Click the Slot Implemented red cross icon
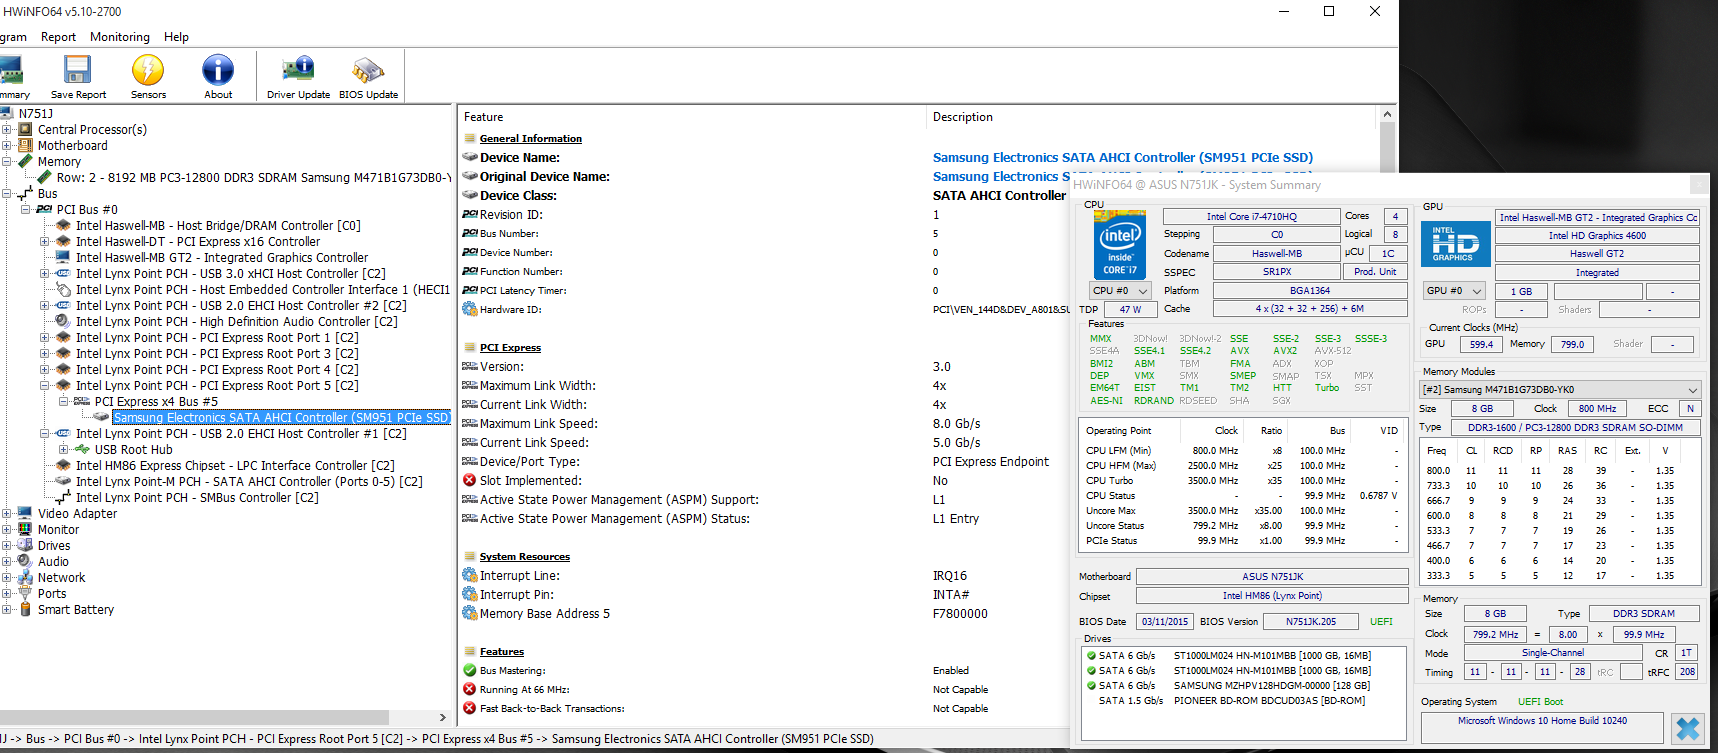The width and height of the screenshot is (1718, 753). [469, 481]
